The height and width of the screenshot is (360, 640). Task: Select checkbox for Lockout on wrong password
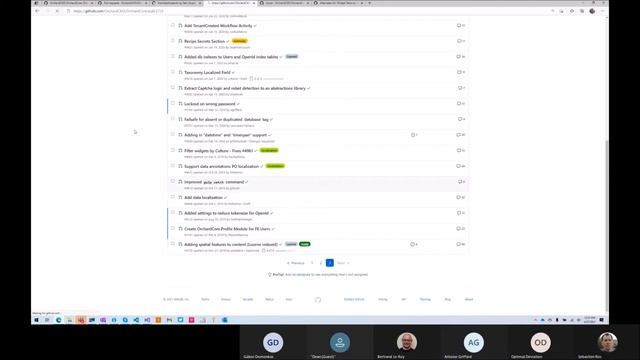pos(173,103)
